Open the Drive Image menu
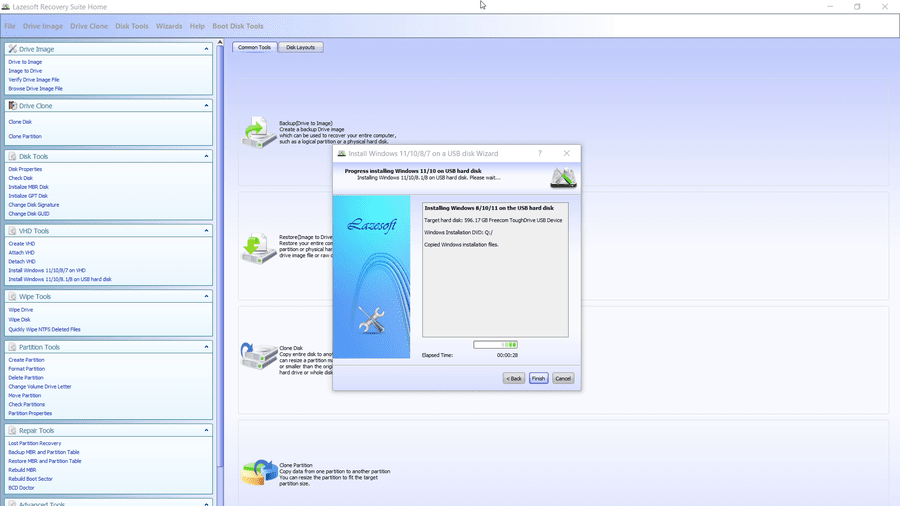 (x=43, y=26)
